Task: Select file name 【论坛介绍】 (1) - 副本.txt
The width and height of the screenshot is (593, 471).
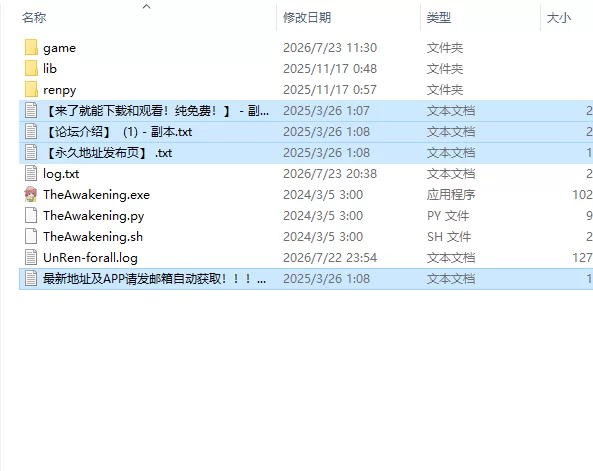Action: 118,132
